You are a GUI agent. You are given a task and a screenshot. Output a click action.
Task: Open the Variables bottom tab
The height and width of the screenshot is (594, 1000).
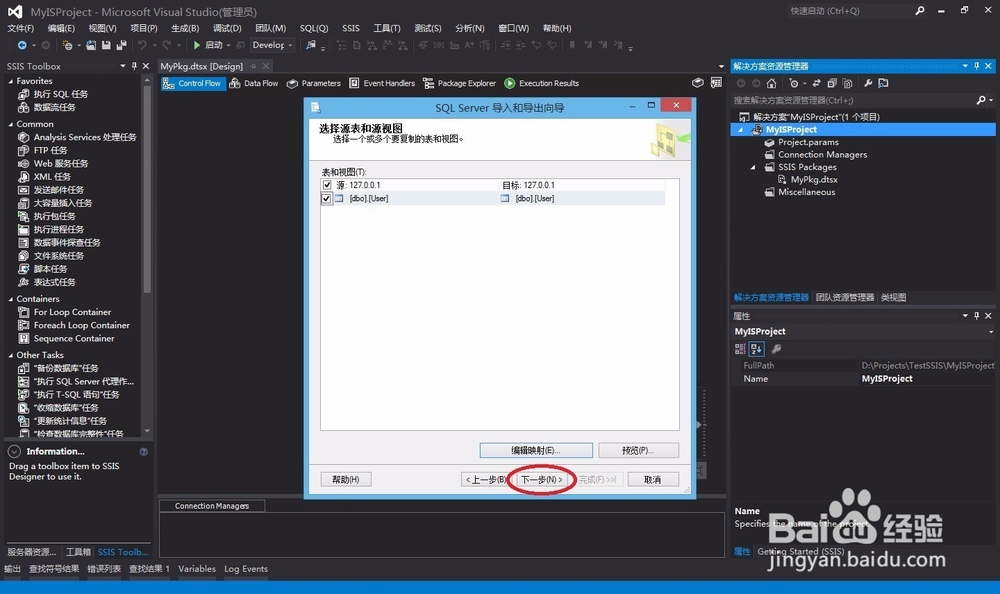196,569
